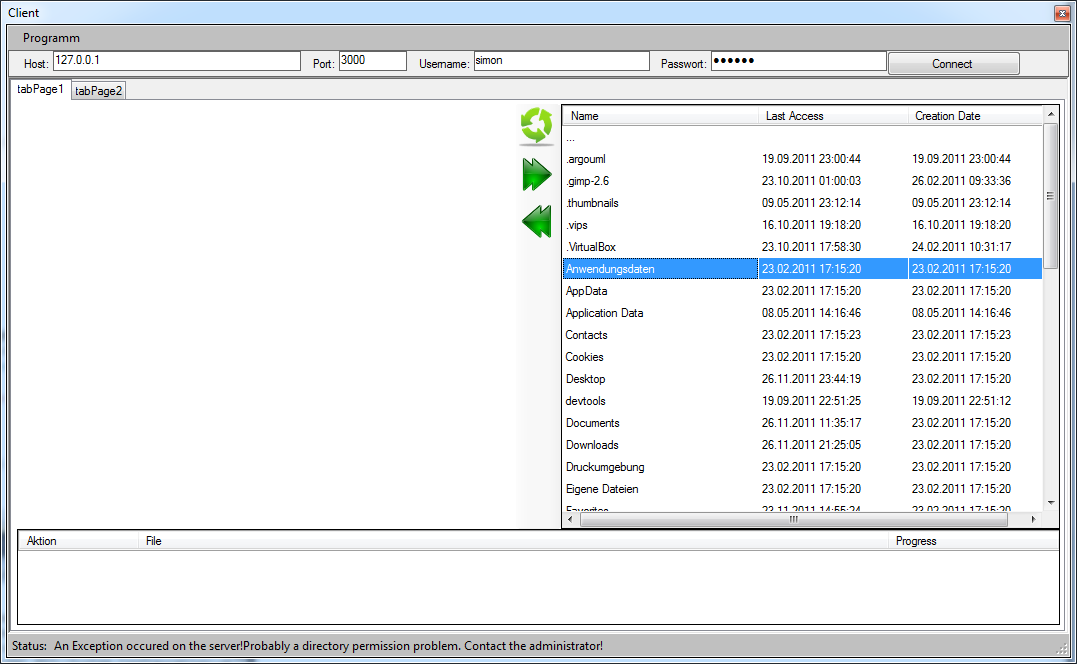Focus the Port input field
The height and width of the screenshot is (664, 1077).
(372, 60)
